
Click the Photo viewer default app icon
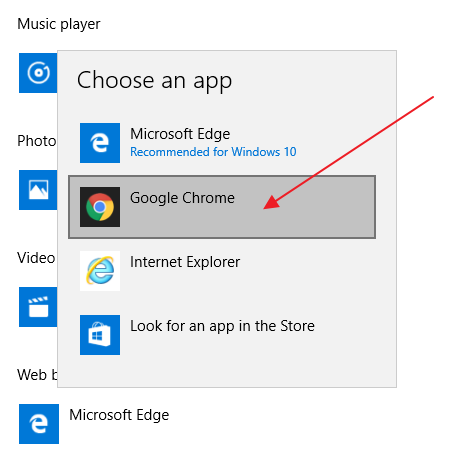pyautogui.click(x=38, y=190)
